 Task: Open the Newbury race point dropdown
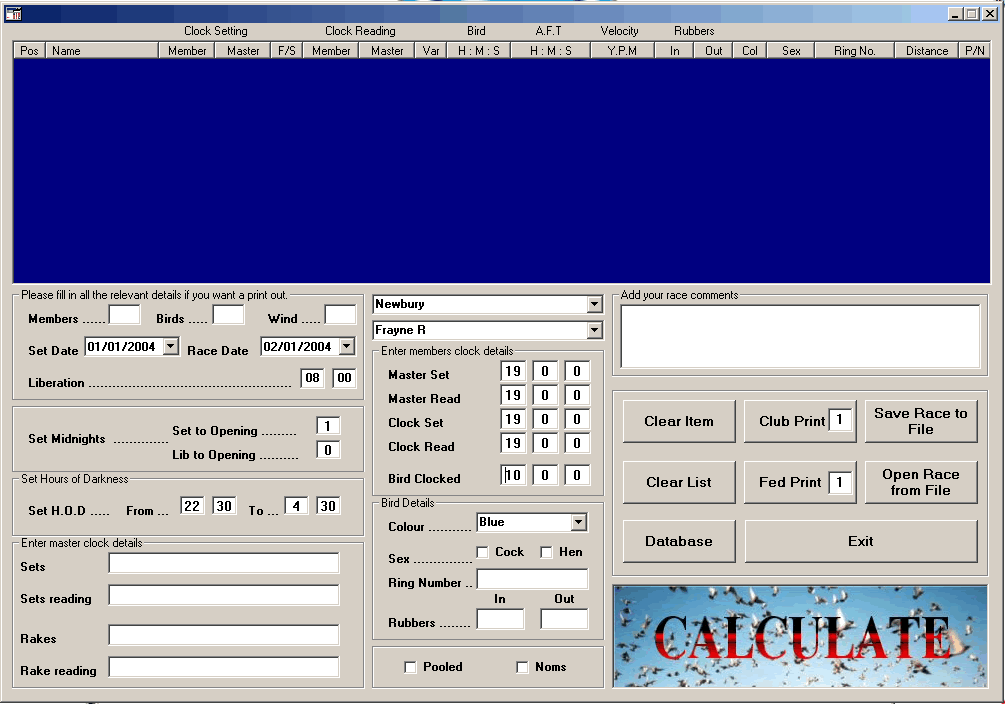(x=595, y=304)
